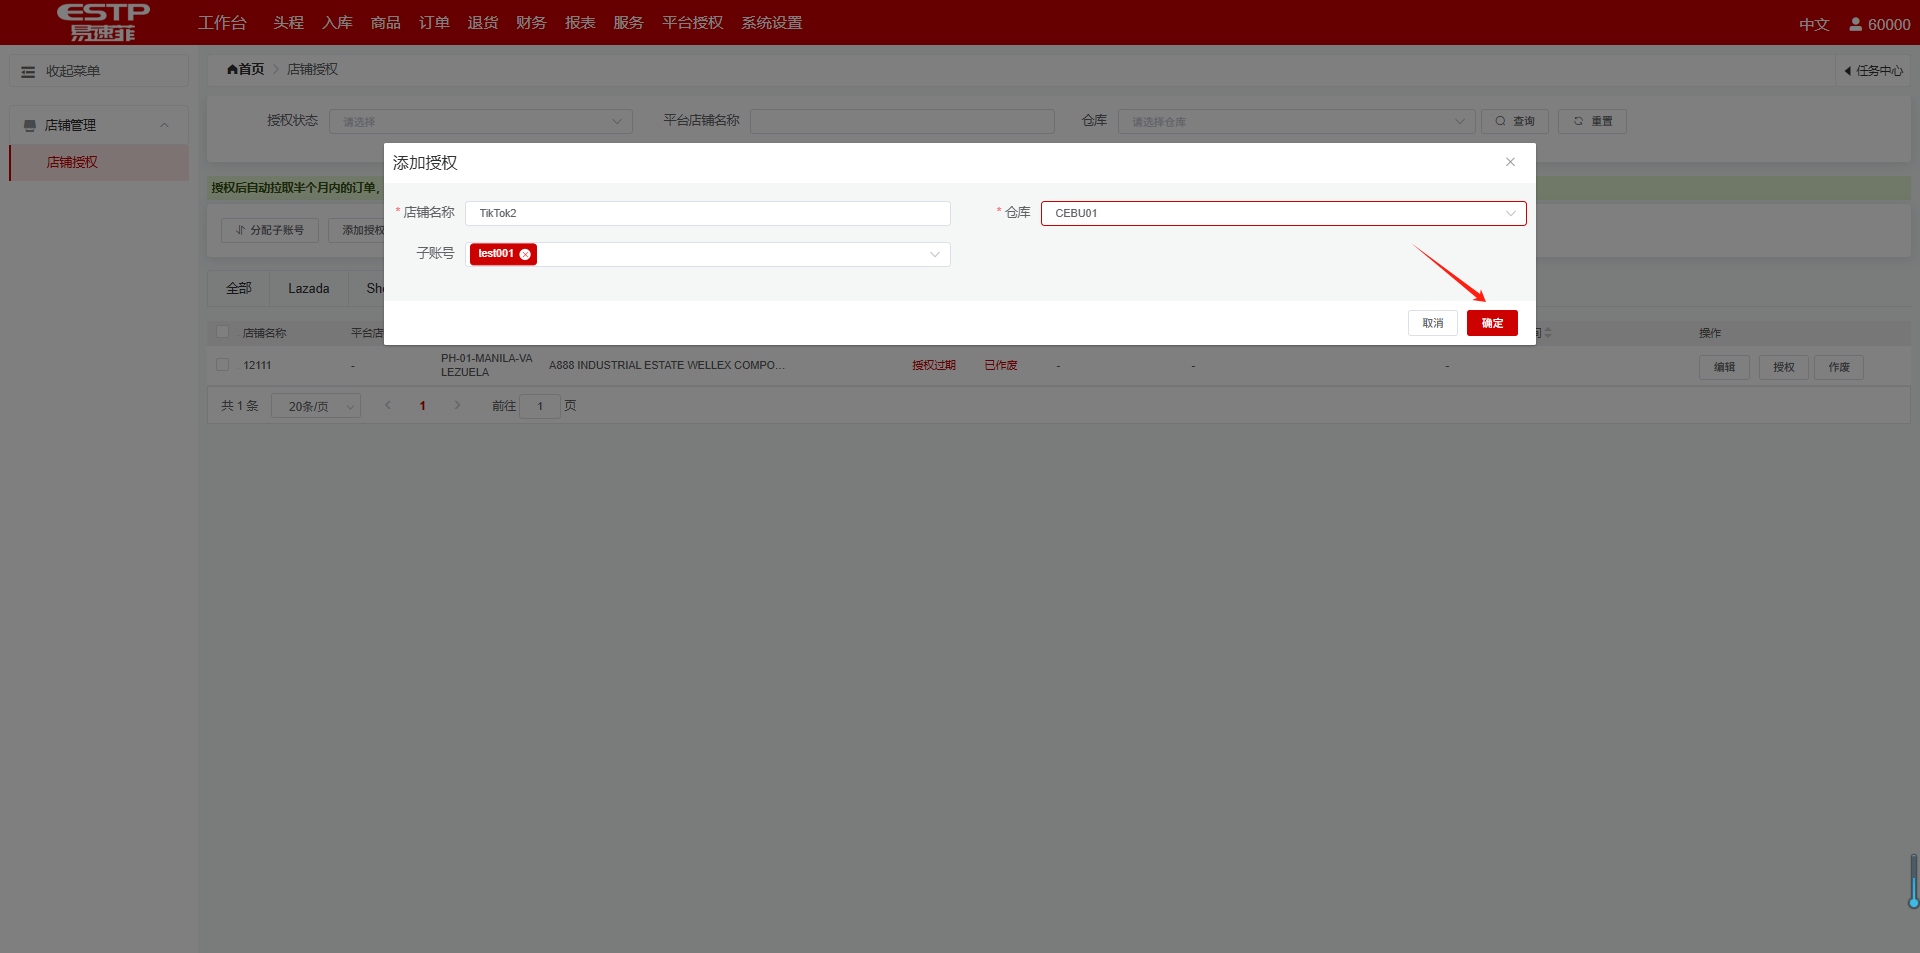Expand the 子账号 dropdown
This screenshot has height=953, width=1920.
point(934,254)
